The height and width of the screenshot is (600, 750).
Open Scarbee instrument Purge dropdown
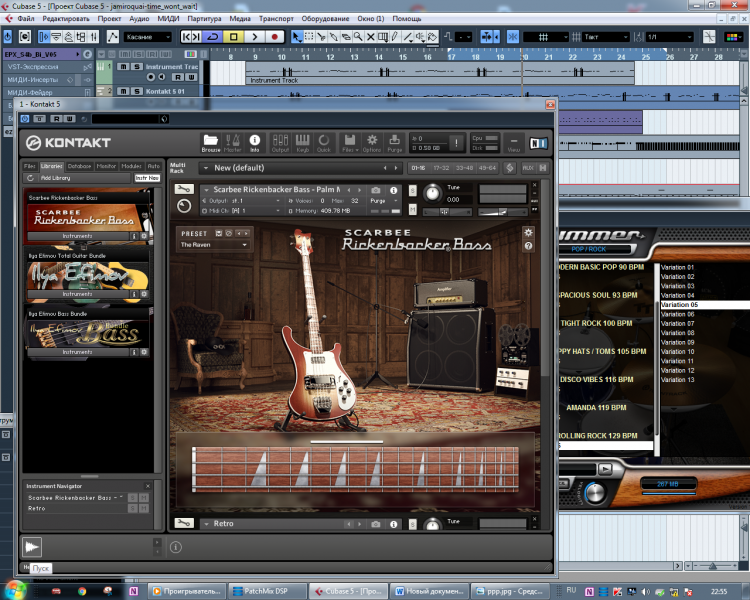click(x=384, y=201)
